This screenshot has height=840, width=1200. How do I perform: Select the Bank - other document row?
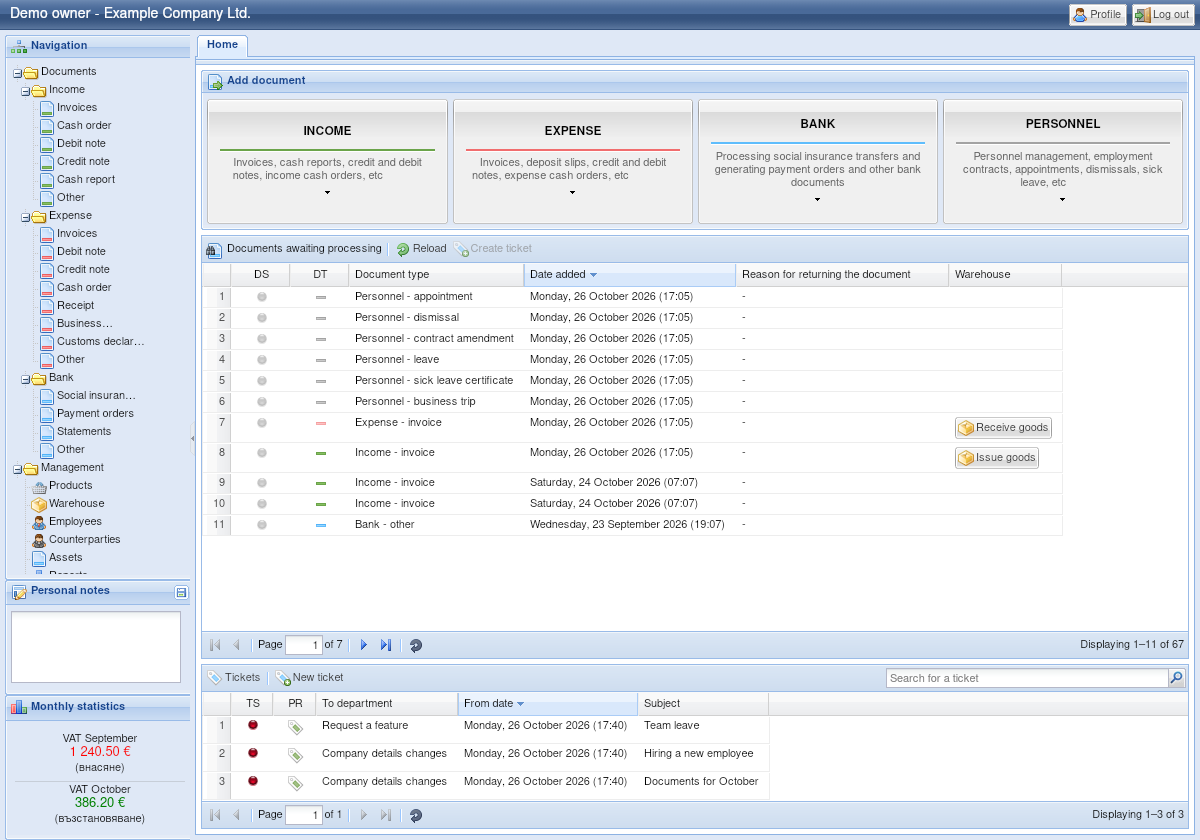pyautogui.click(x=632, y=525)
